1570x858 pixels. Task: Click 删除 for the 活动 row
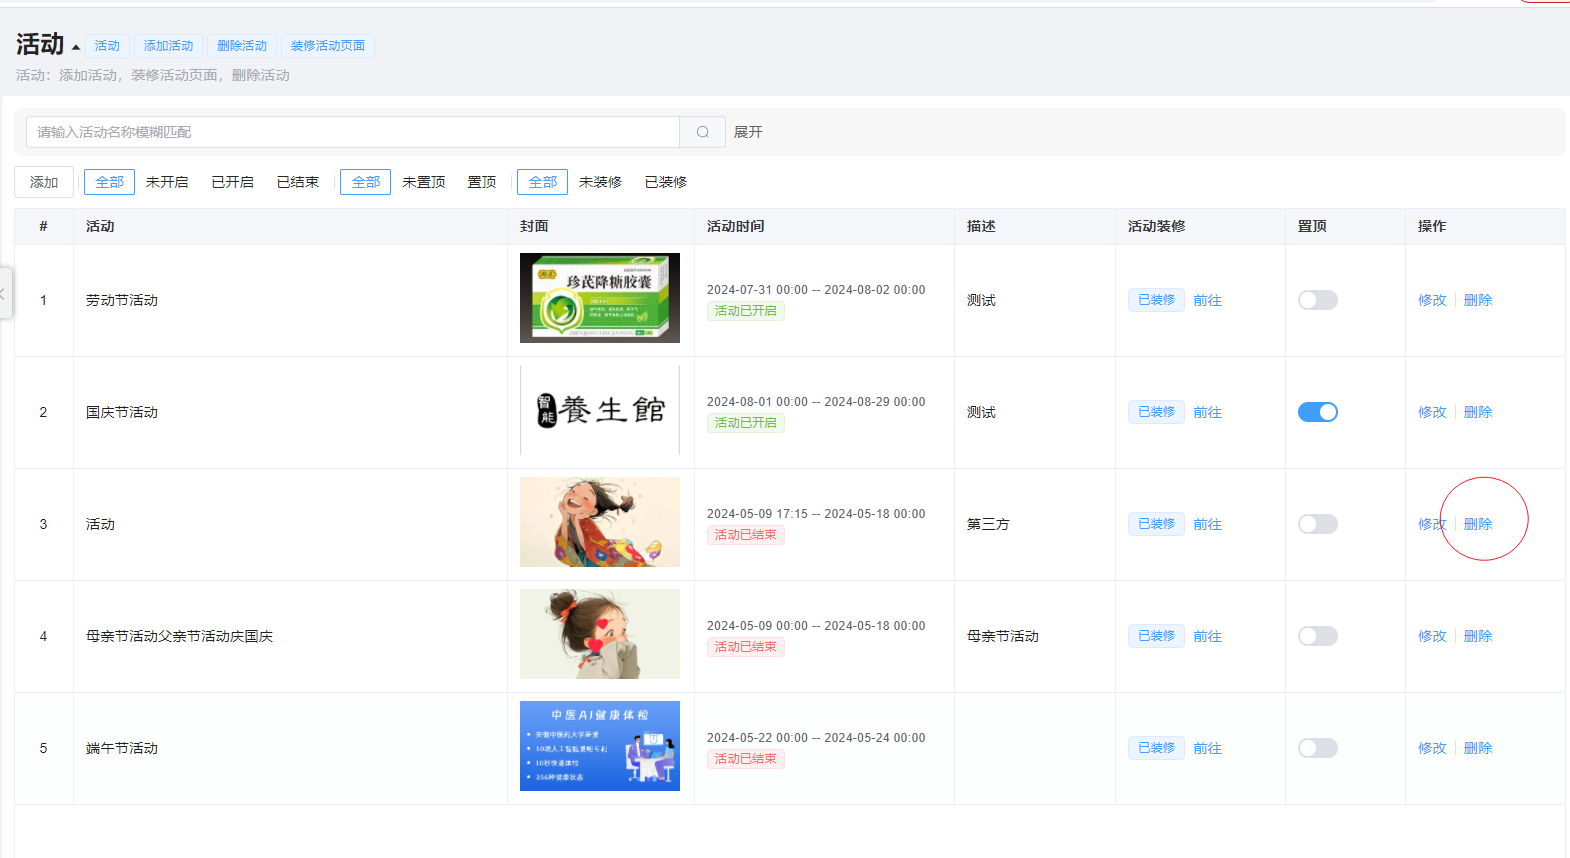1478,524
